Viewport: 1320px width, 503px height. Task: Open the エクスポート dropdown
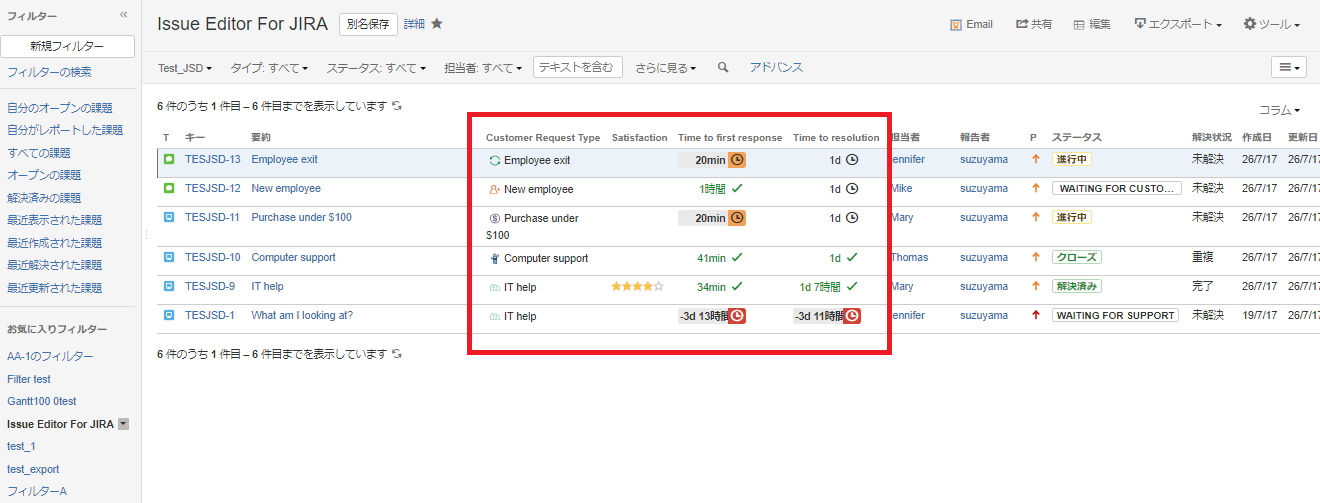point(1178,24)
